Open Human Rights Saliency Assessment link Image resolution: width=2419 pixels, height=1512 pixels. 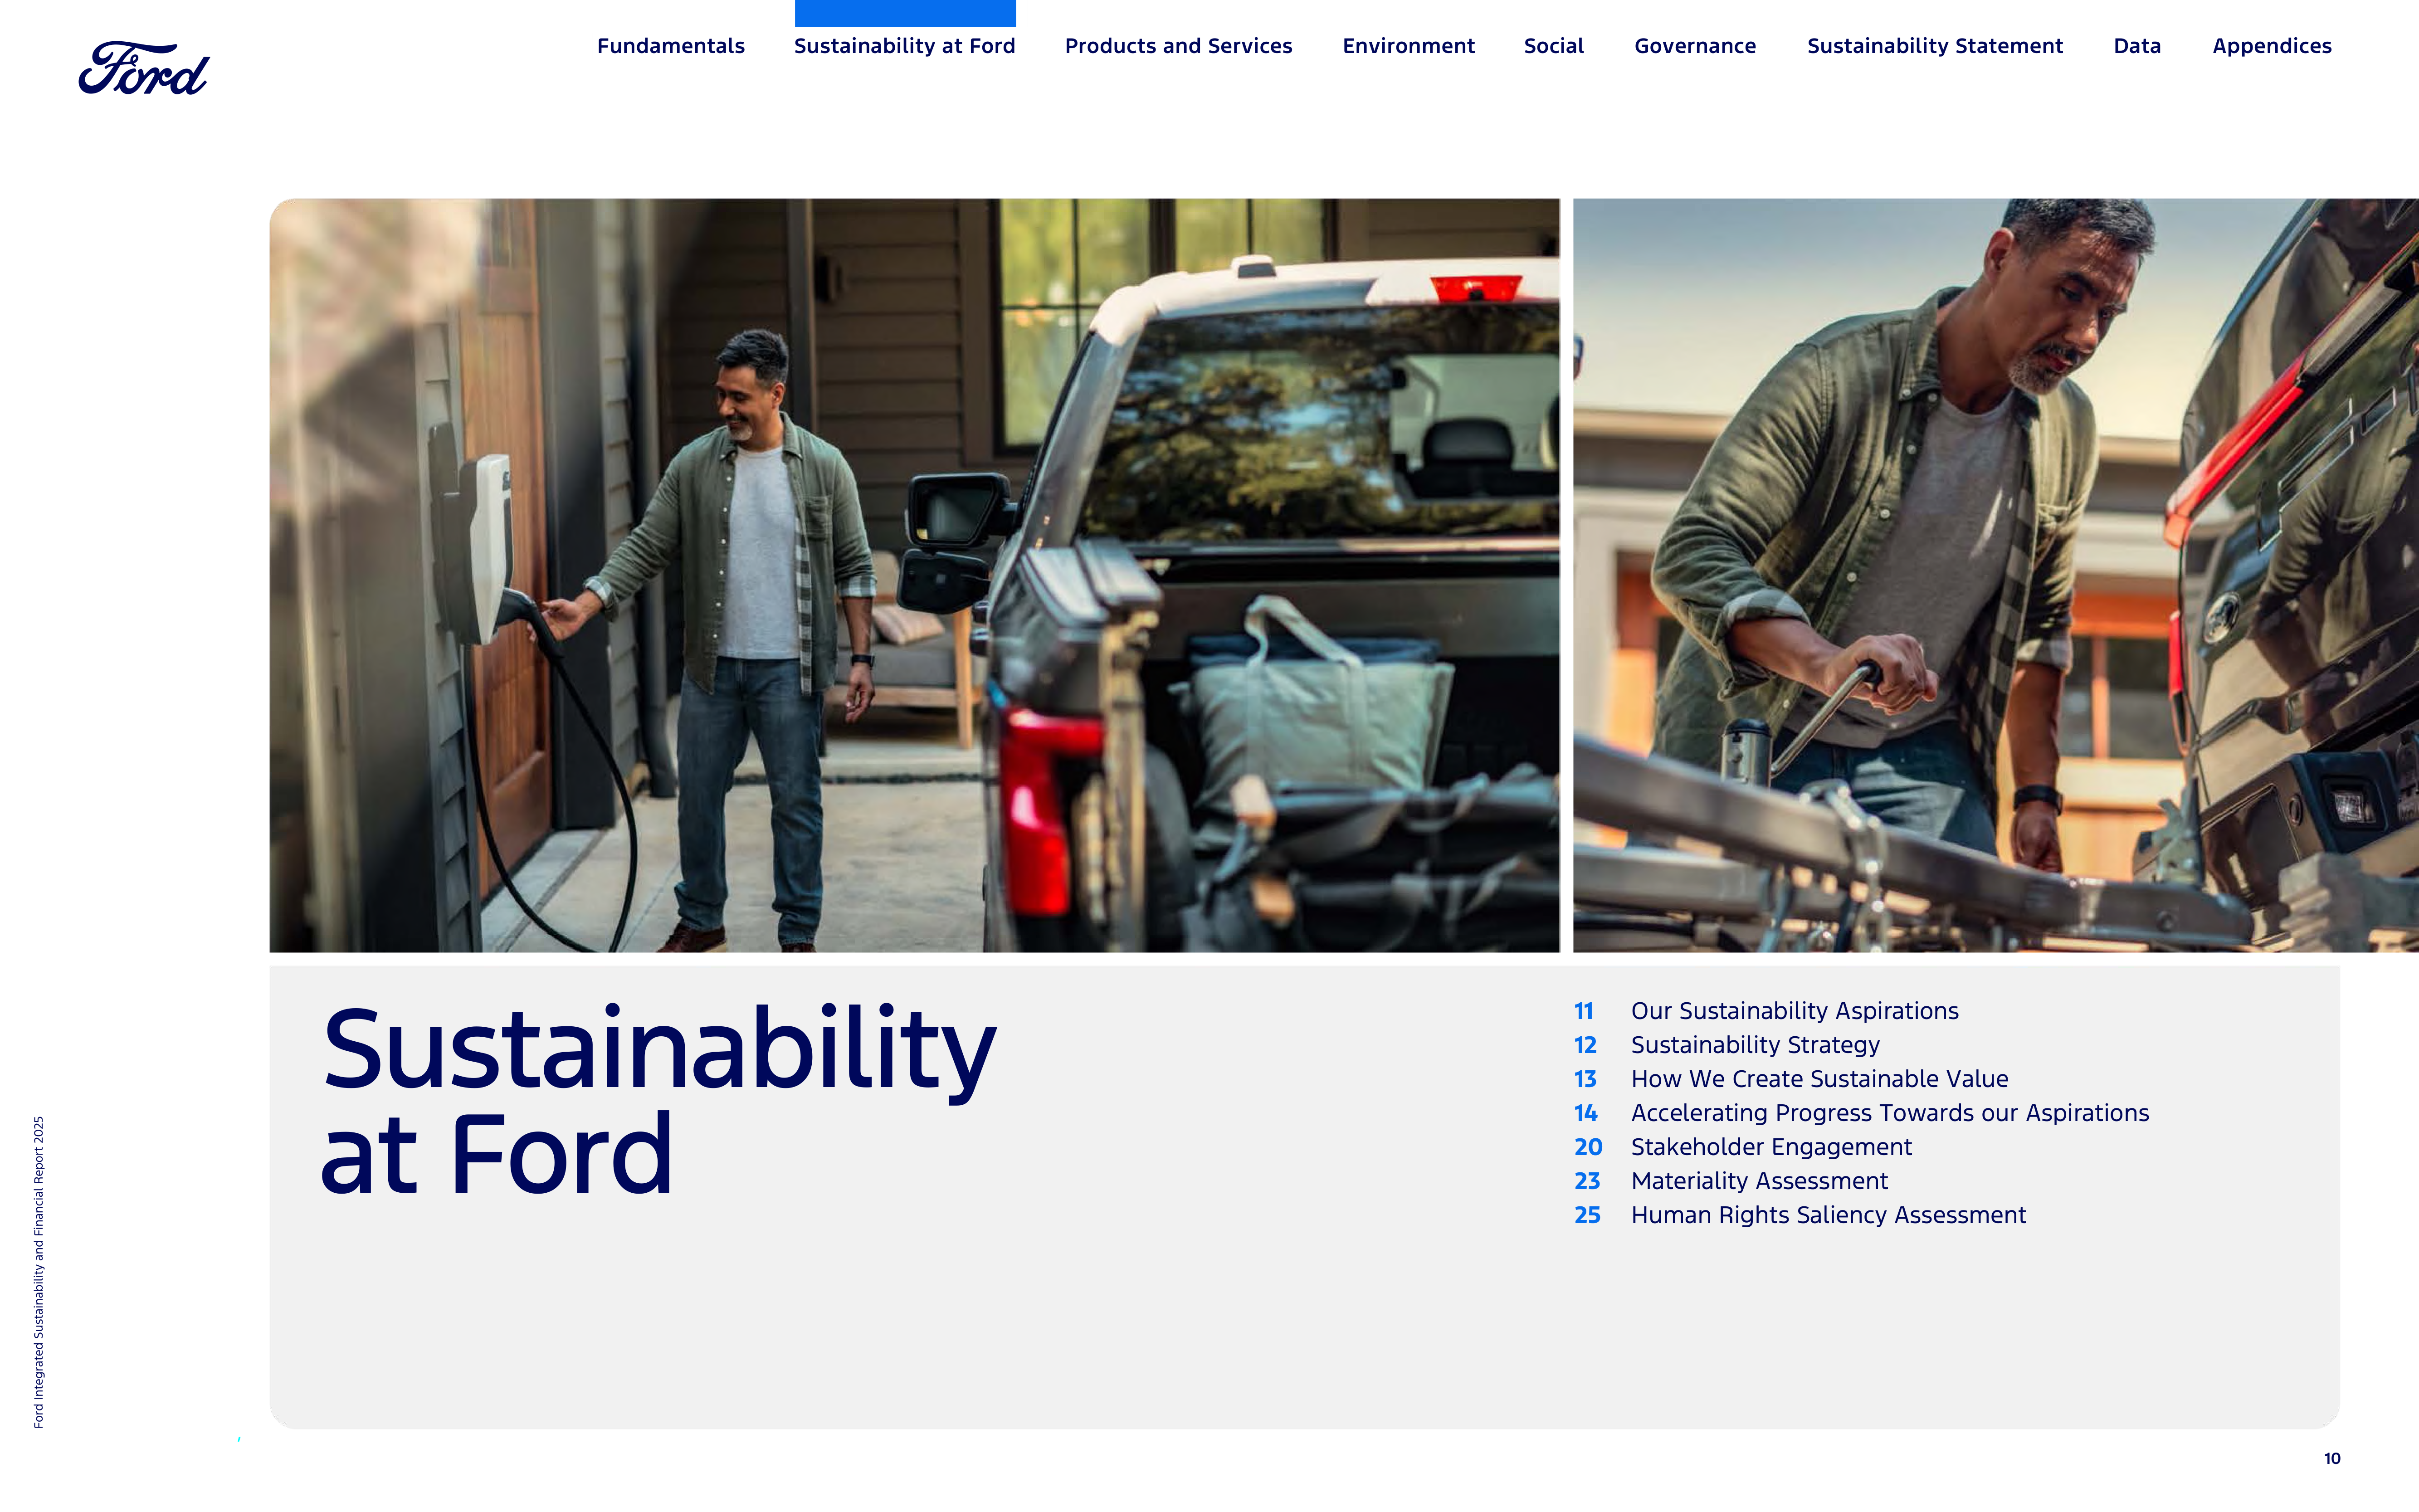pos(1828,1215)
